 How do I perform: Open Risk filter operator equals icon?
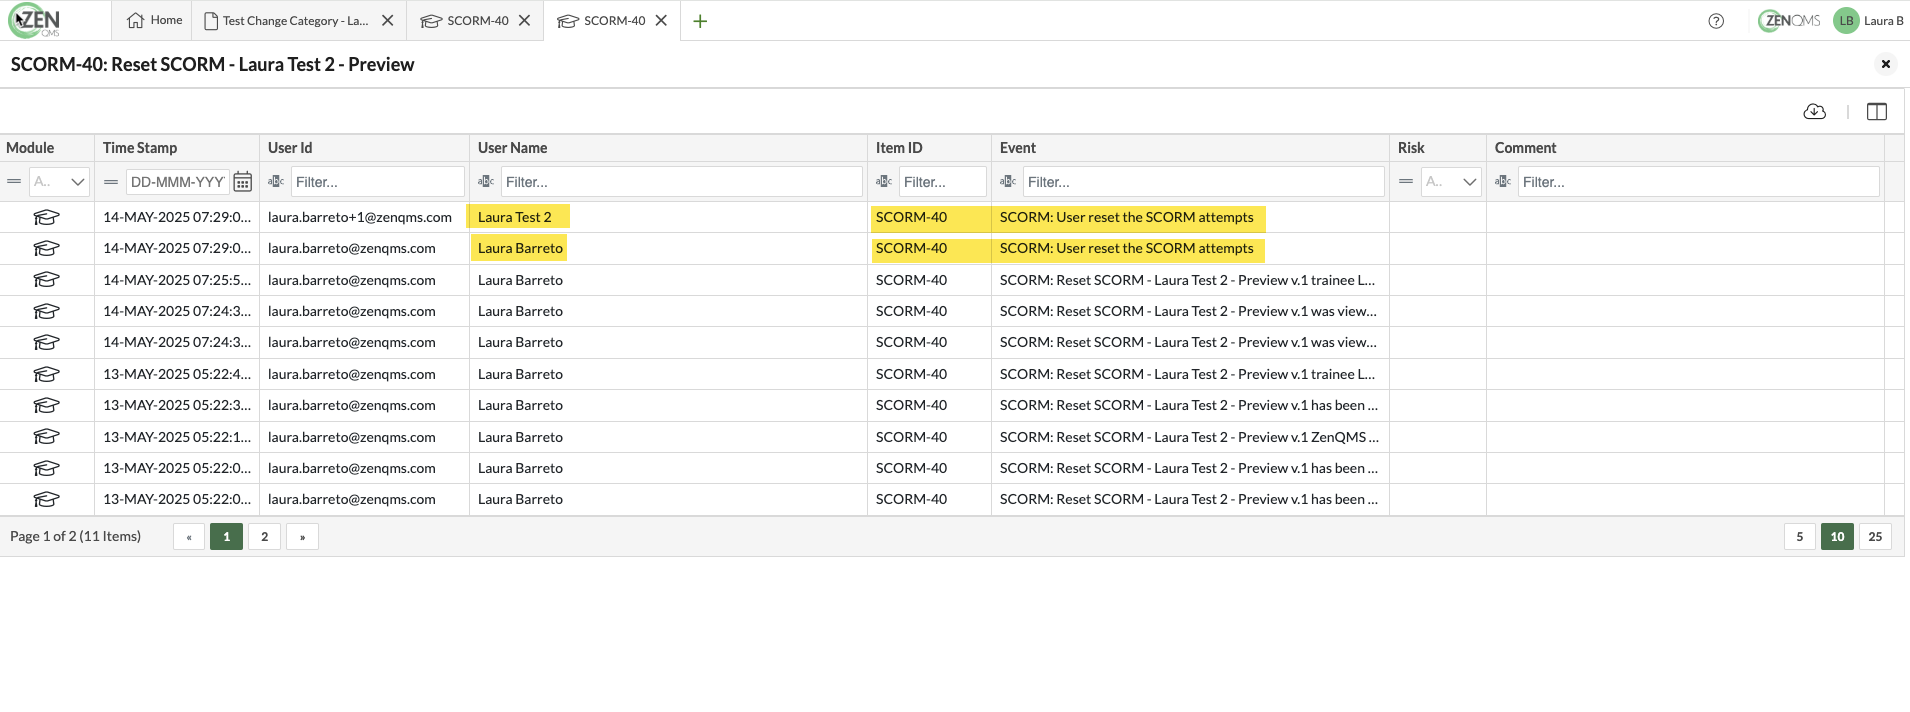tap(1406, 182)
